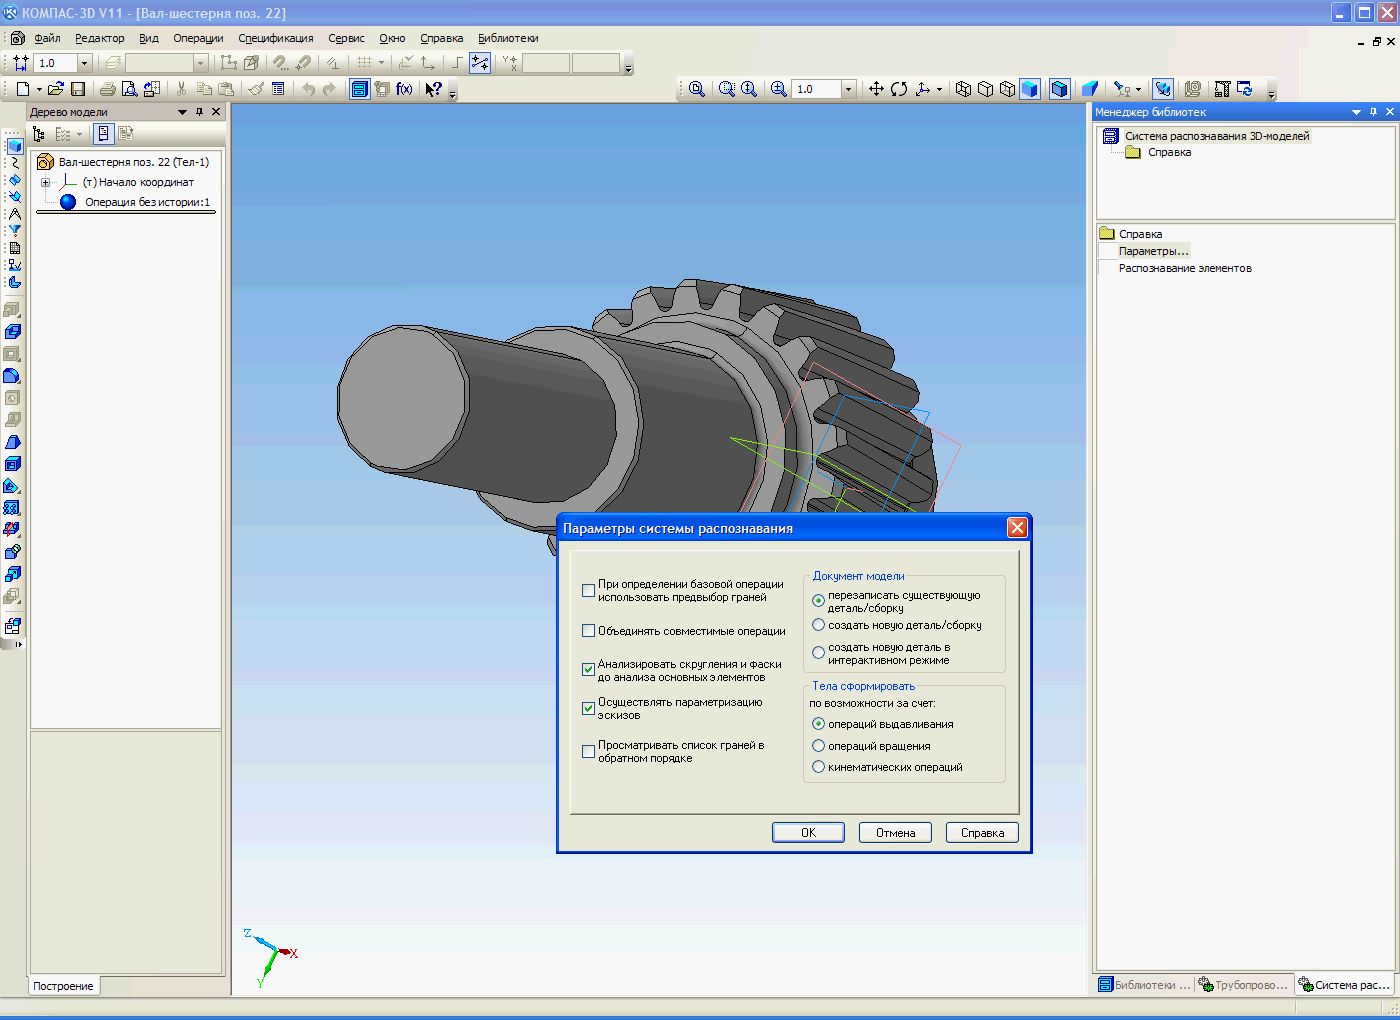Open the Операции menu
This screenshot has width=1400, height=1020.
198,38
